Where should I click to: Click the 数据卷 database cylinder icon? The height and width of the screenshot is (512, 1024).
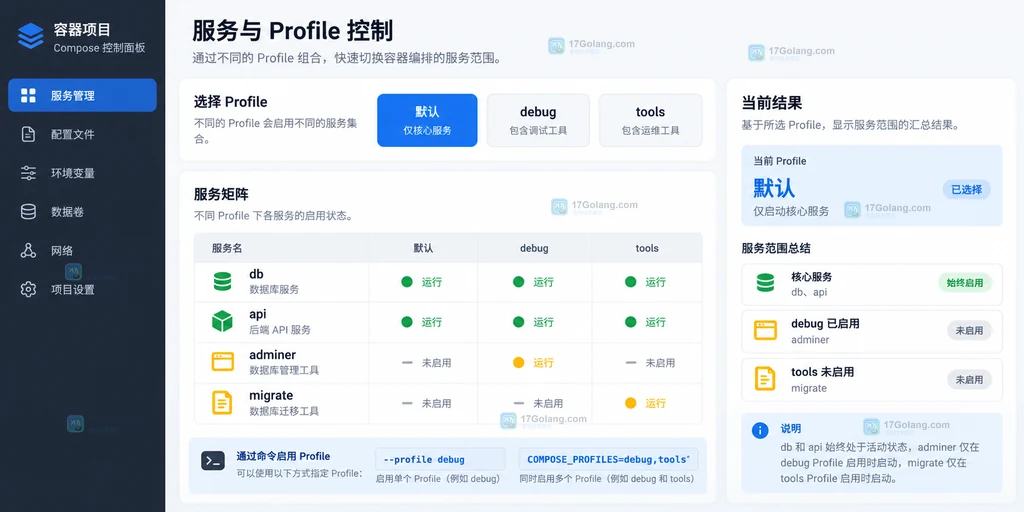pos(28,212)
